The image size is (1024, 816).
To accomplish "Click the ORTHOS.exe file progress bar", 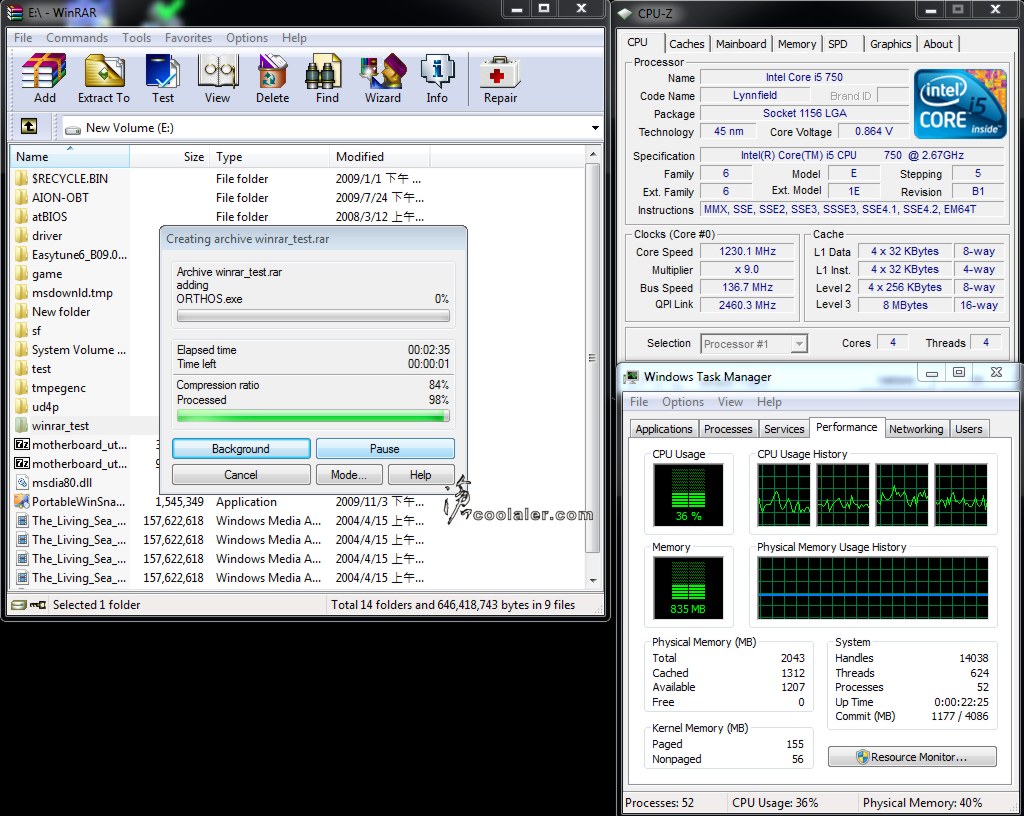I will (313, 316).
